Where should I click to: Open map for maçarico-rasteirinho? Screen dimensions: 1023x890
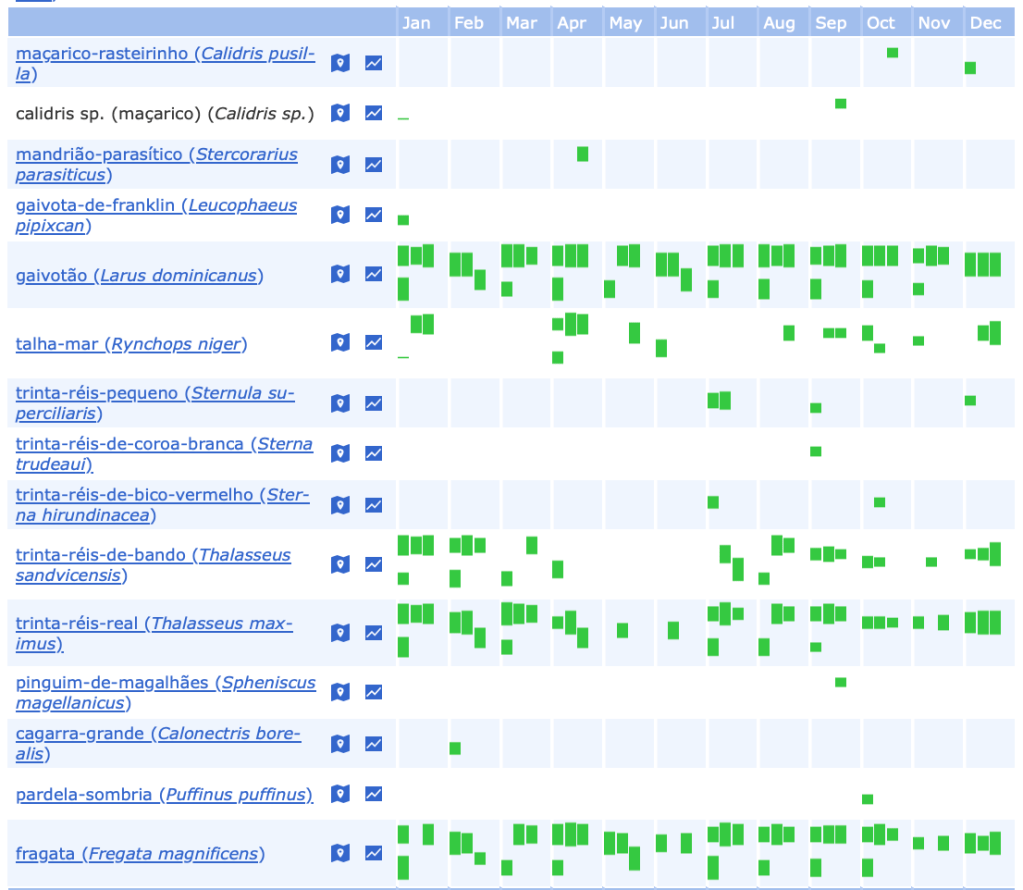pyautogui.click(x=340, y=63)
